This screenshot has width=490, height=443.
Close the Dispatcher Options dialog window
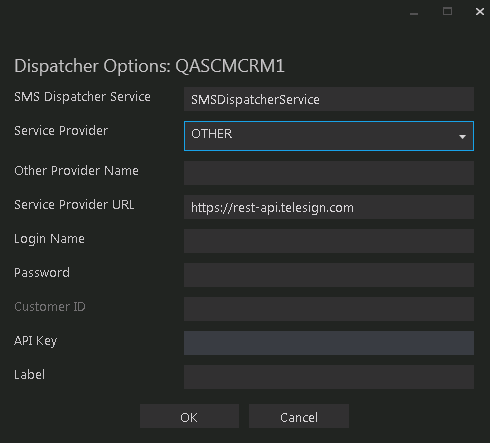pyautogui.click(x=480, y=12)
